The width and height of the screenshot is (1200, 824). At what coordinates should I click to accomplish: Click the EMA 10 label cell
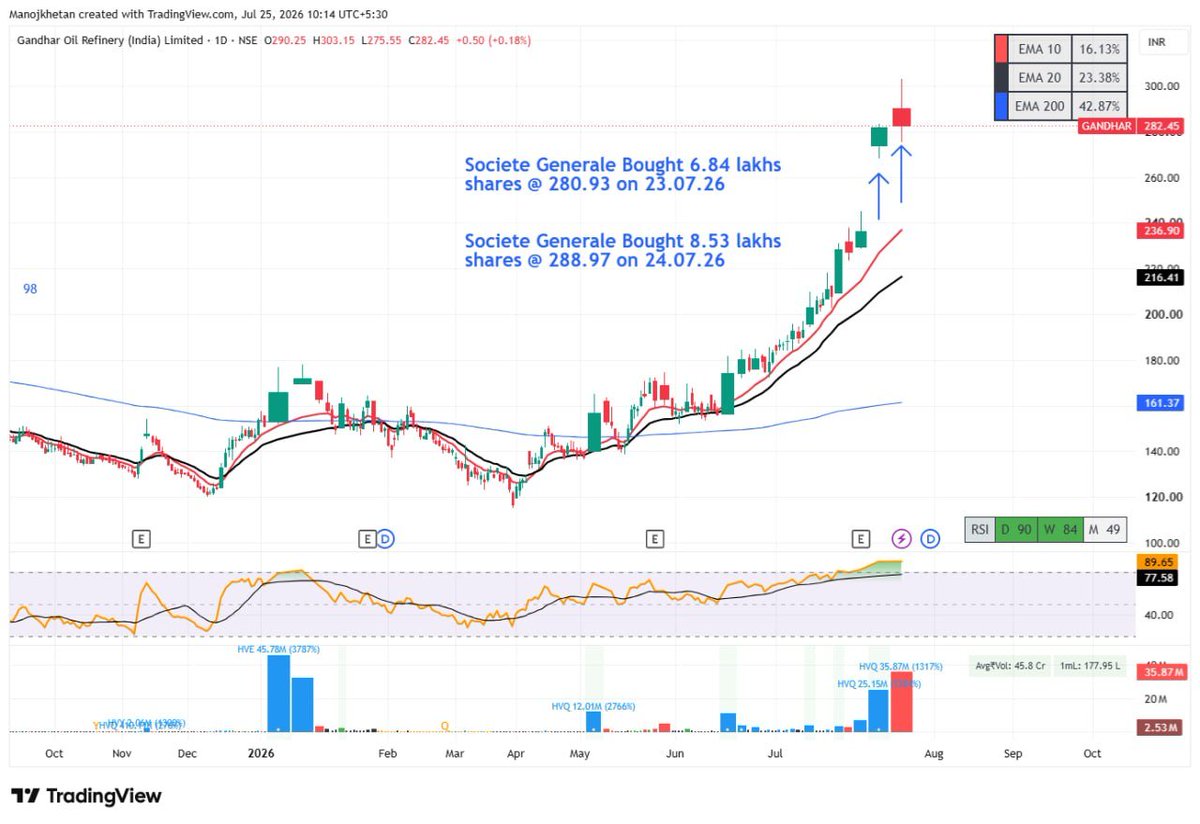[x=1040, y=48]
